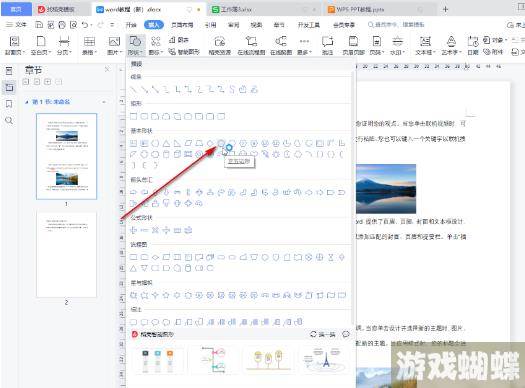Pick the cloud callout shape
This screenshot has height=388, width=525.
[x=166, y=322]
